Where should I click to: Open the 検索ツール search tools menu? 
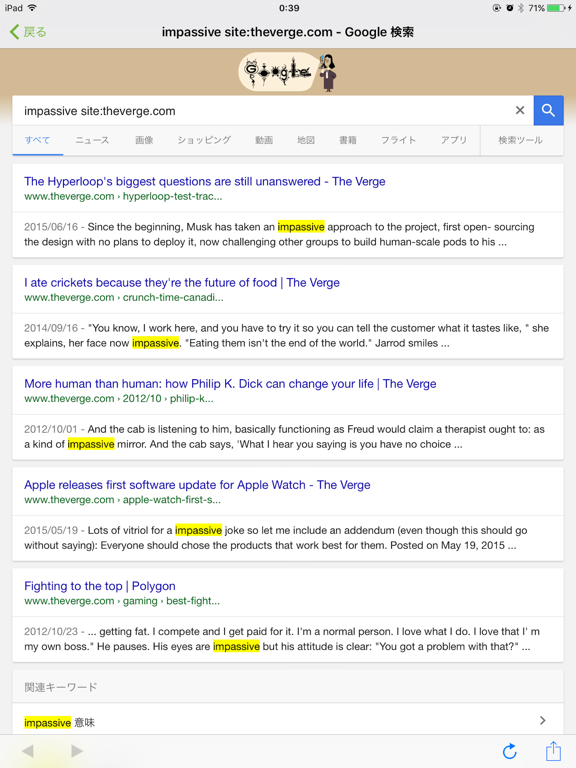521,140
